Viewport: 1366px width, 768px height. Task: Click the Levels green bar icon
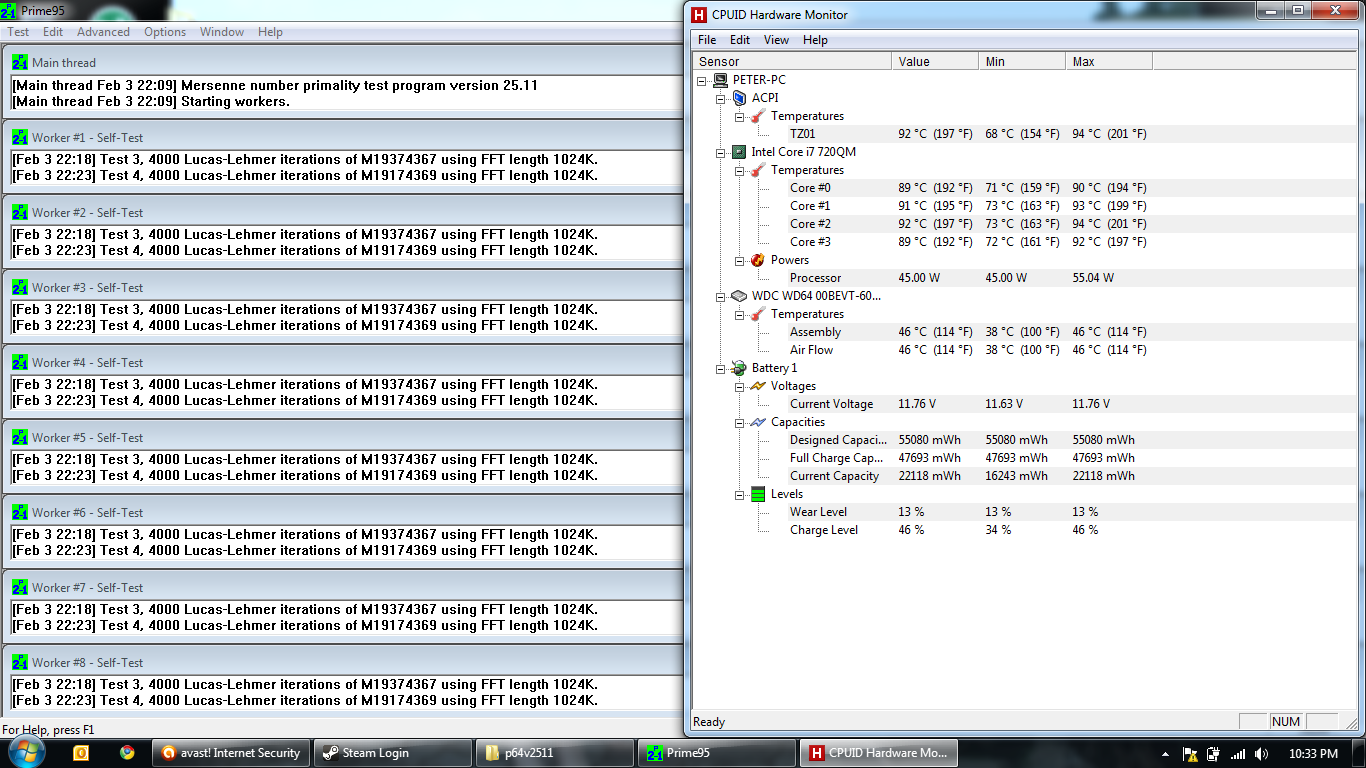coord(758,494)
